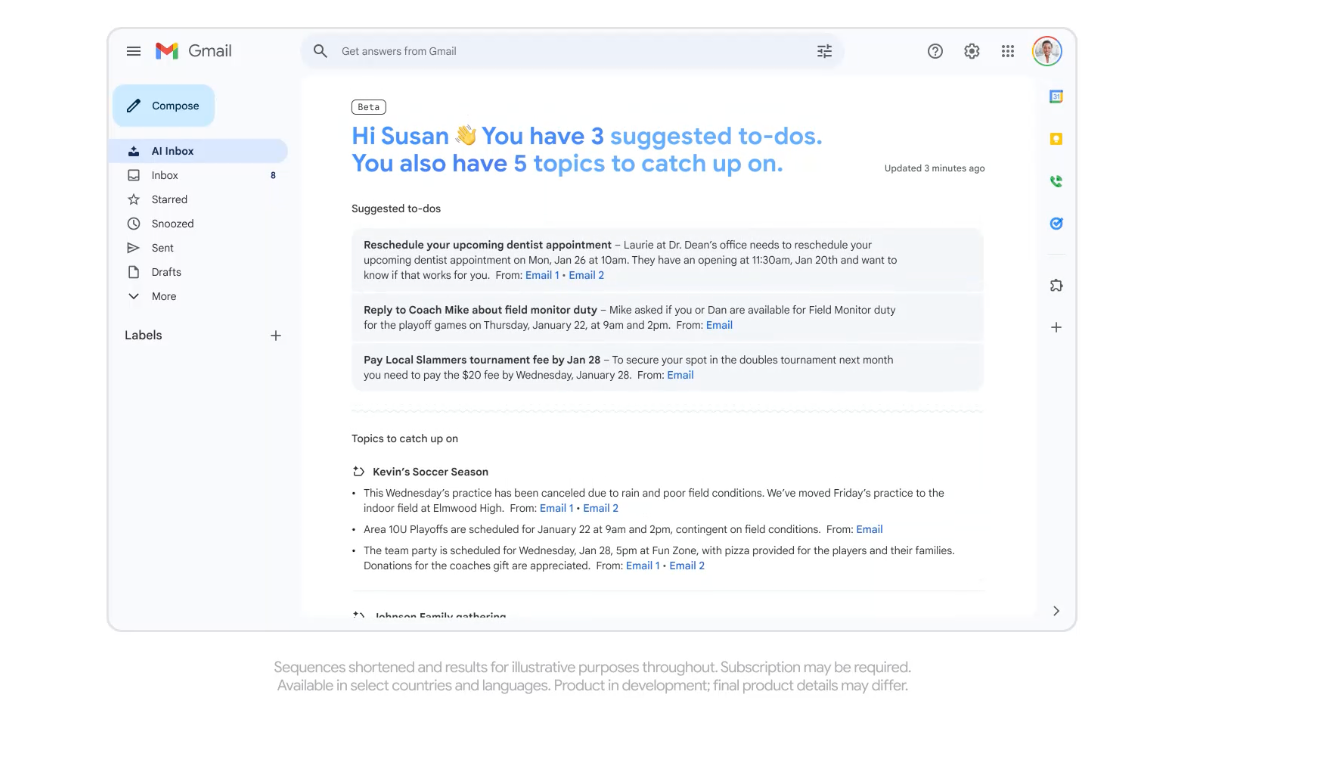Open Google Keep side panel
The image size is (1326, 762).
[1056, 139]
